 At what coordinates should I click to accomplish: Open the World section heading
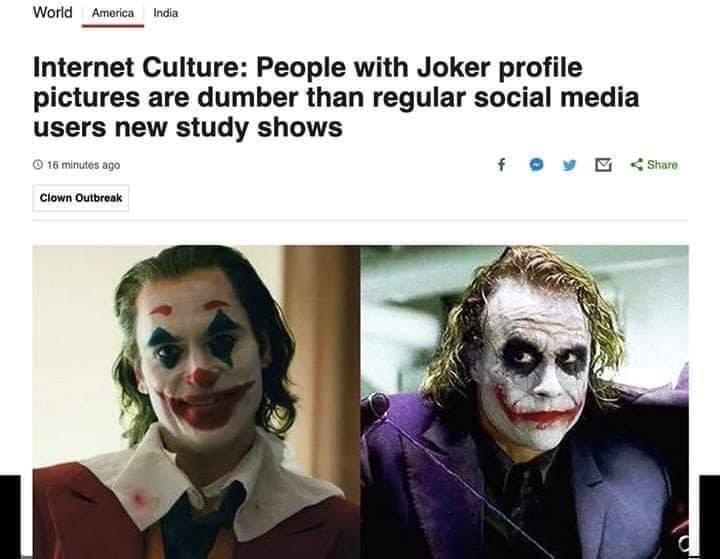click(52, 13)
